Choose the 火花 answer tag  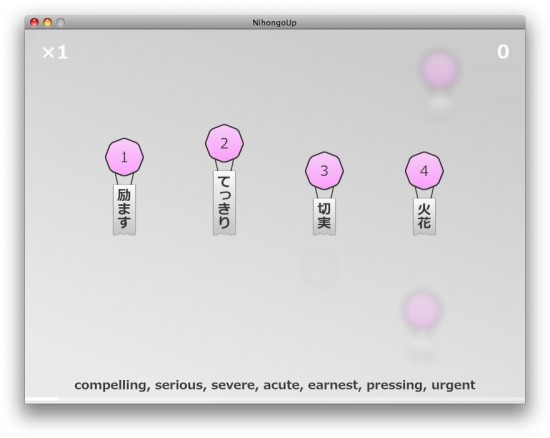(x=424, y=216)
